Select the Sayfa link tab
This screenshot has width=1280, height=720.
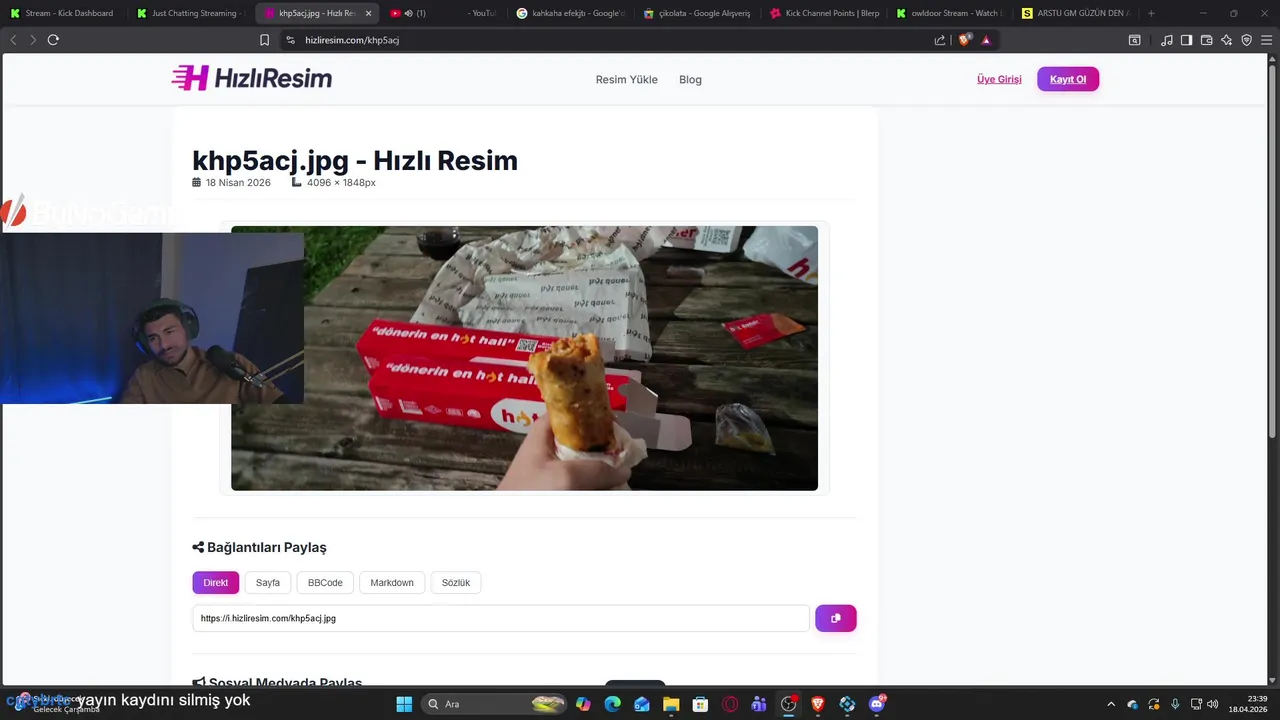click(x=268, y=583)
